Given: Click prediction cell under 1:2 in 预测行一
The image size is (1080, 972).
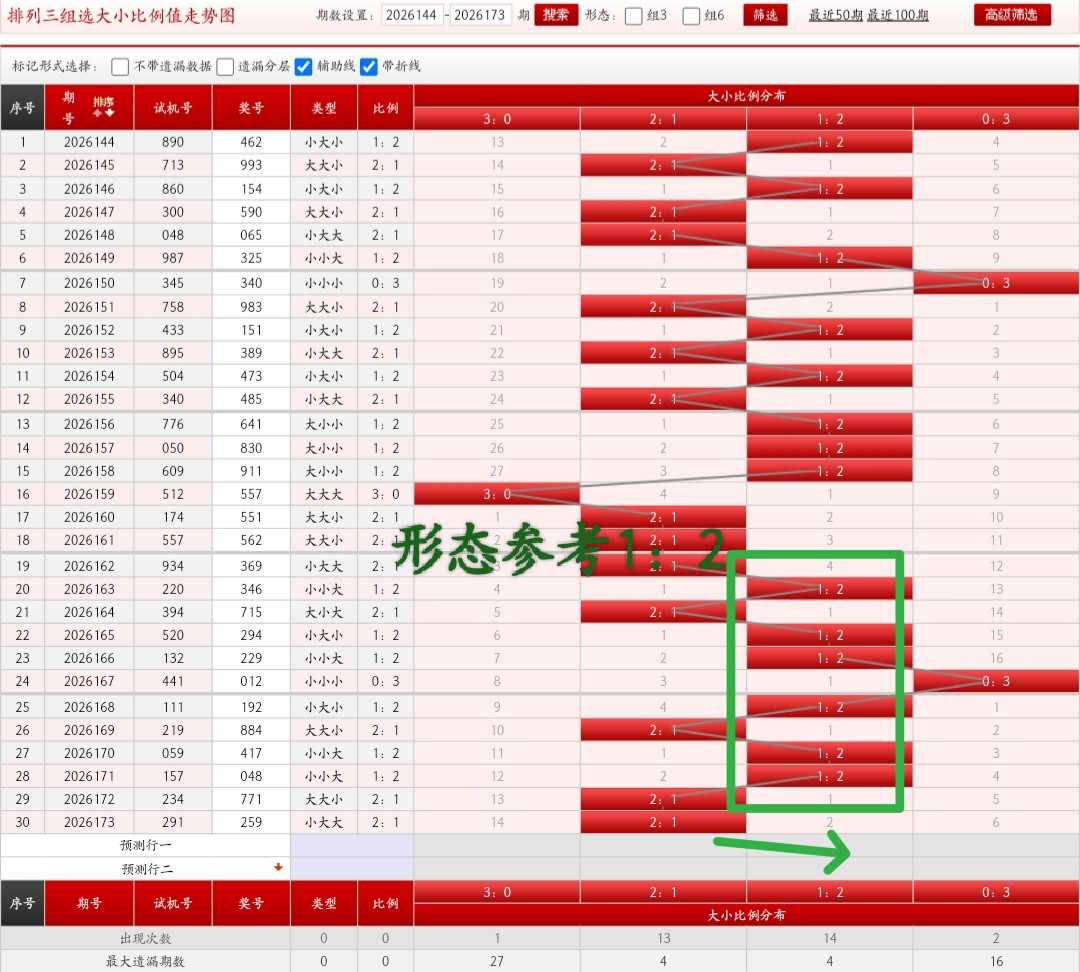Looking at the screenshot, I should pos(830,845).
